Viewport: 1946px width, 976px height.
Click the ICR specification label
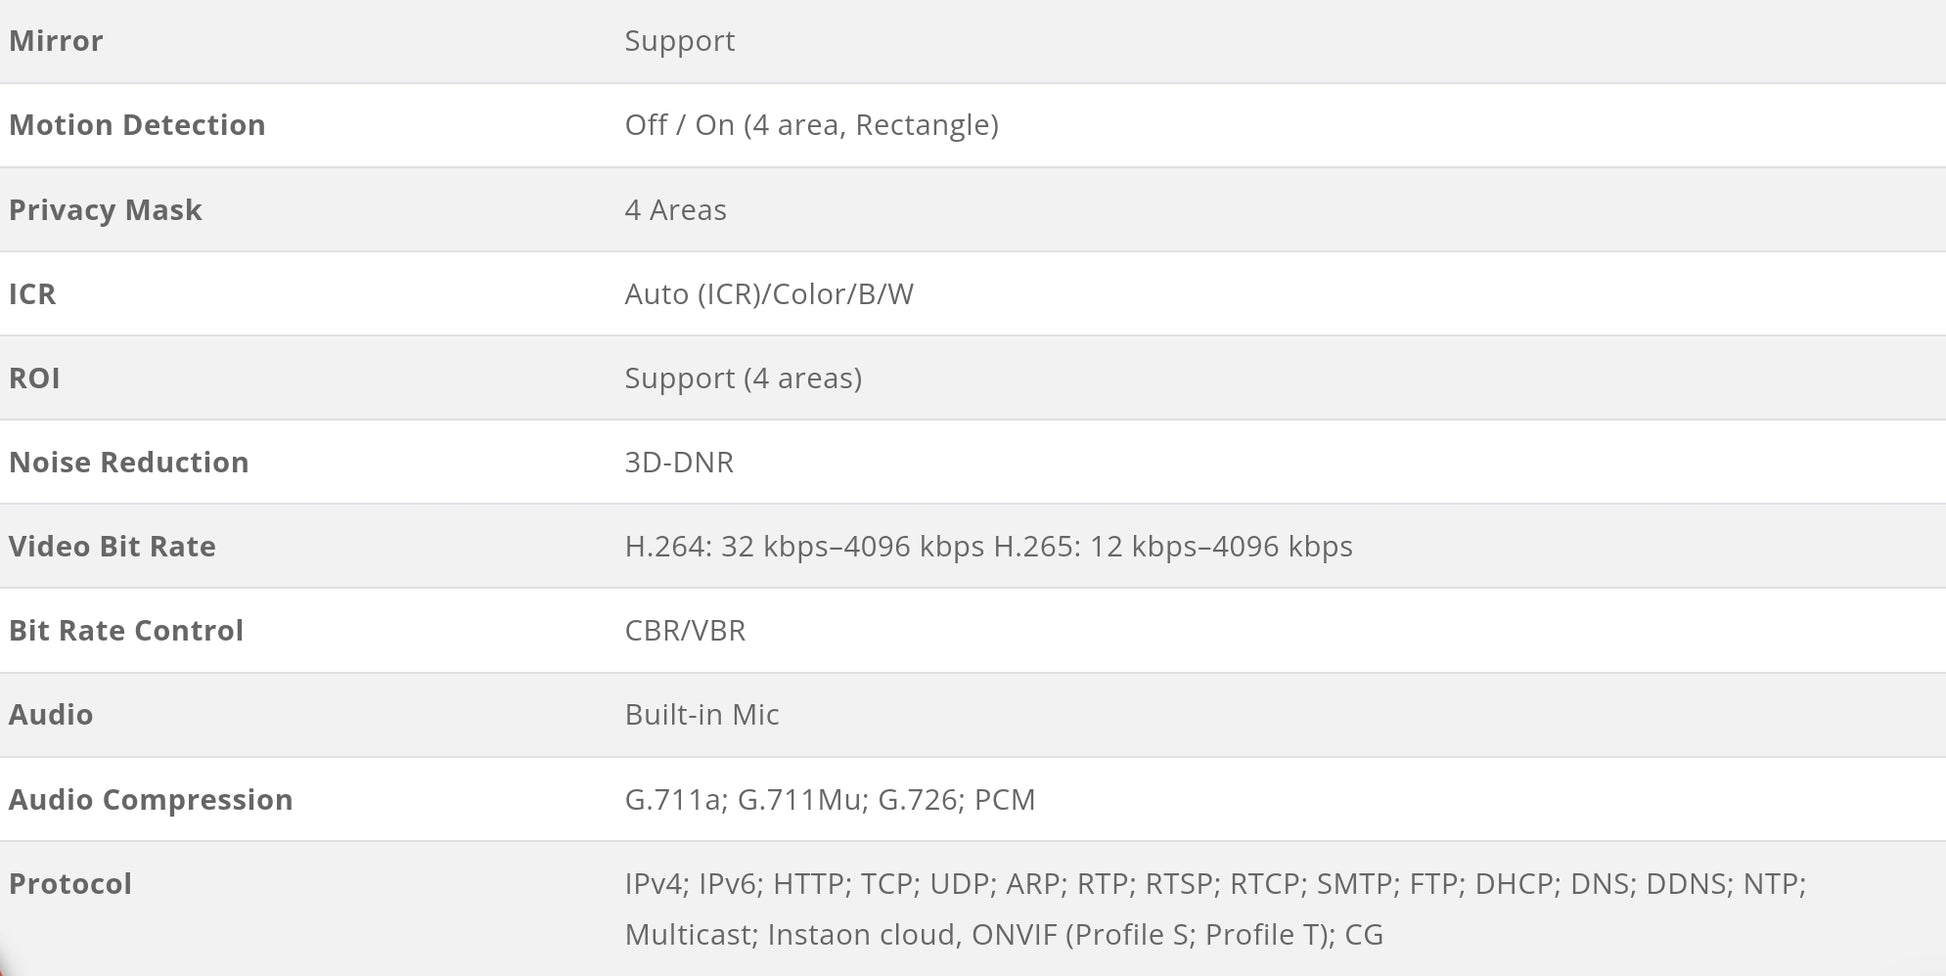[x=32, y=294]
